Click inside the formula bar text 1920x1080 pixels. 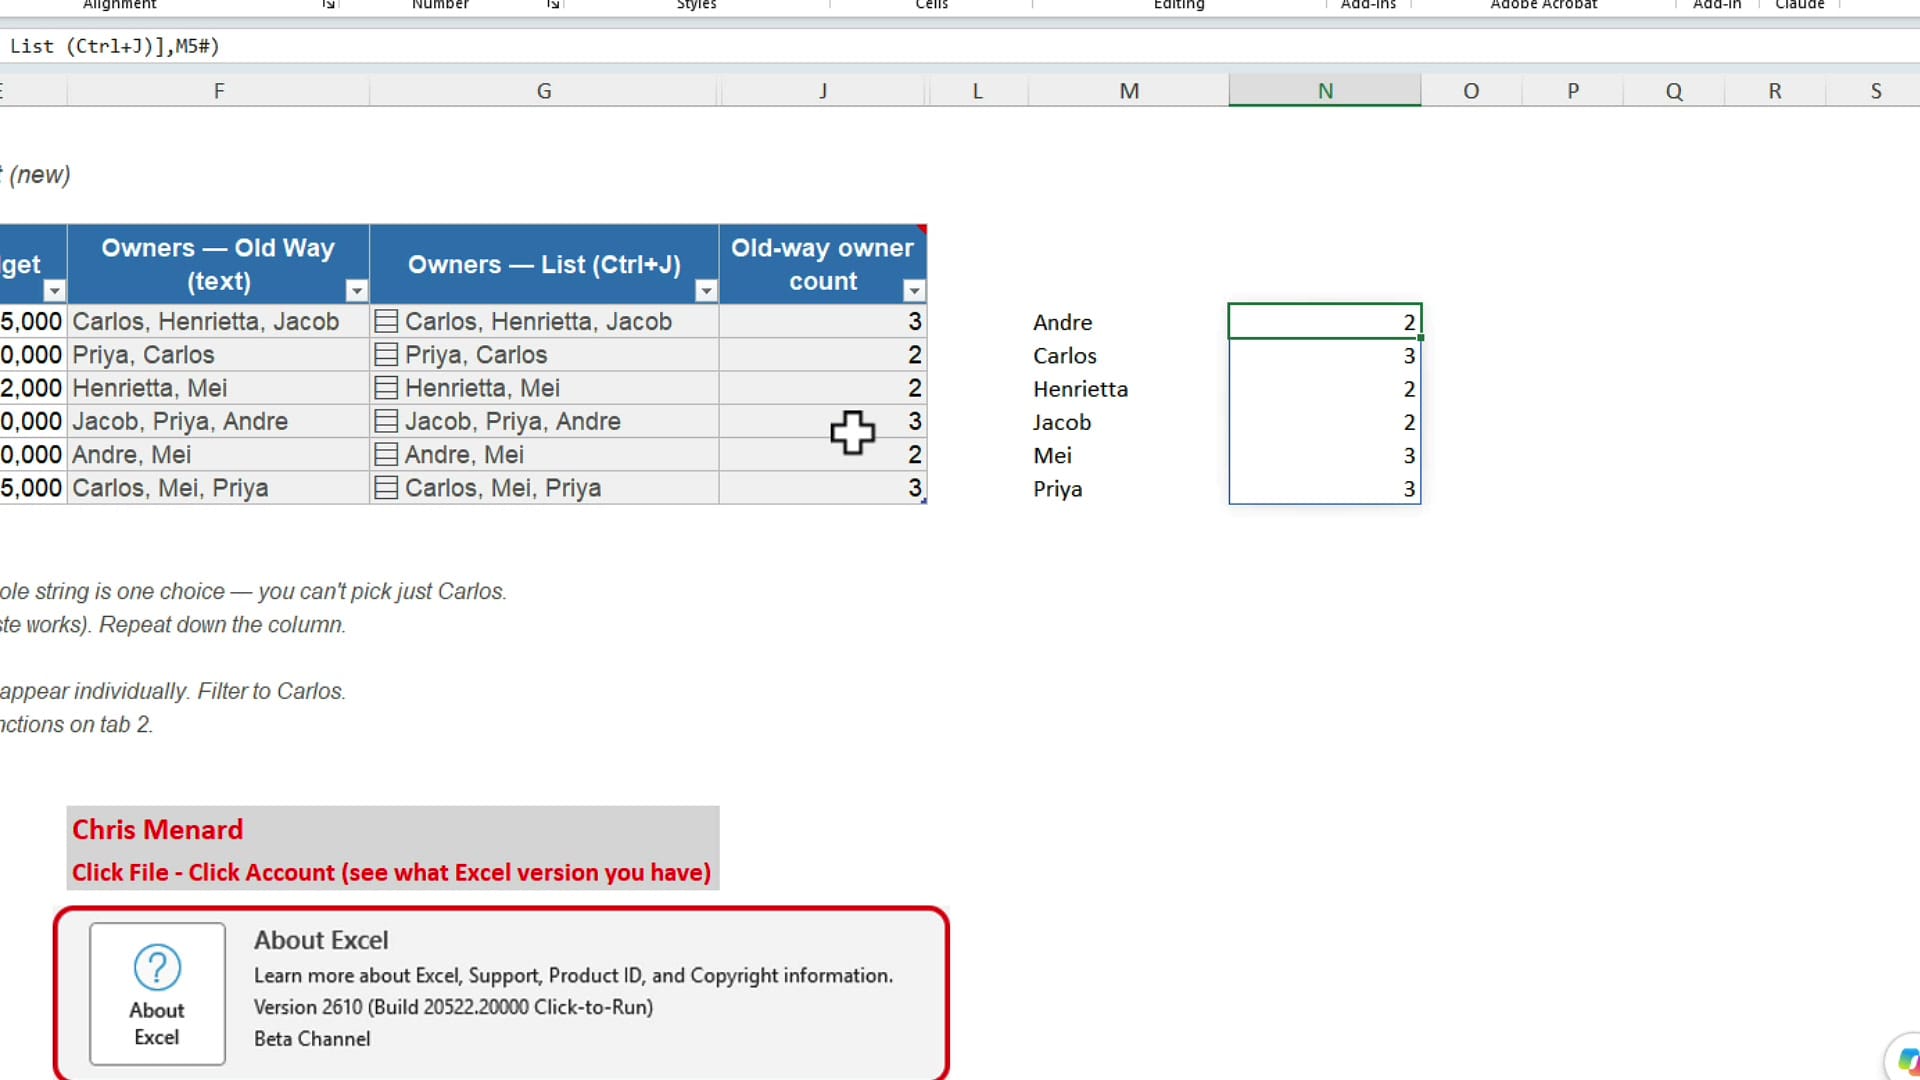[x=114, y=46]
